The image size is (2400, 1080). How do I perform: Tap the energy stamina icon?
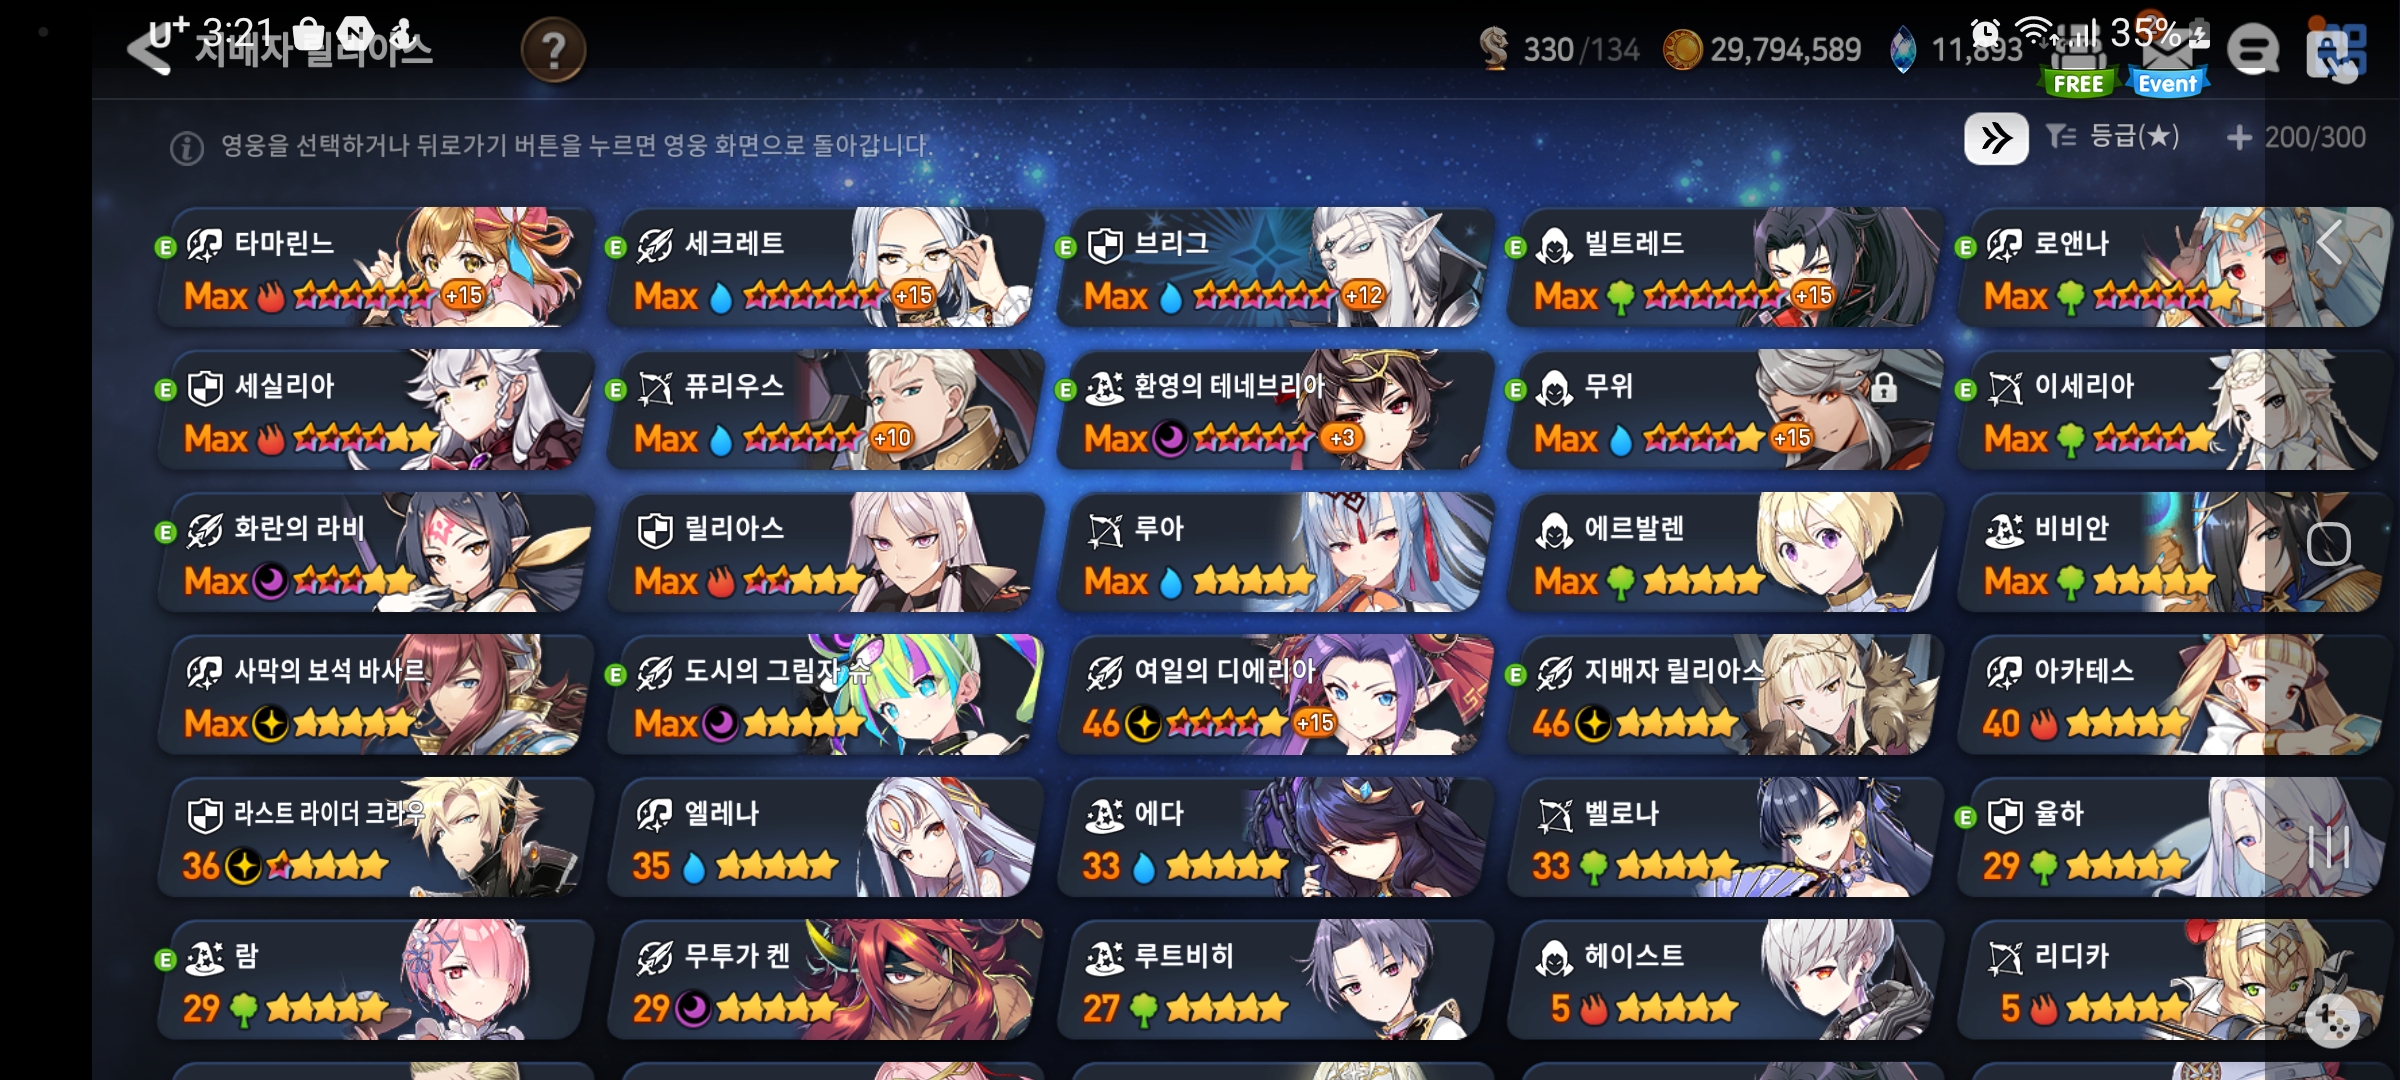pos(1493,49)
